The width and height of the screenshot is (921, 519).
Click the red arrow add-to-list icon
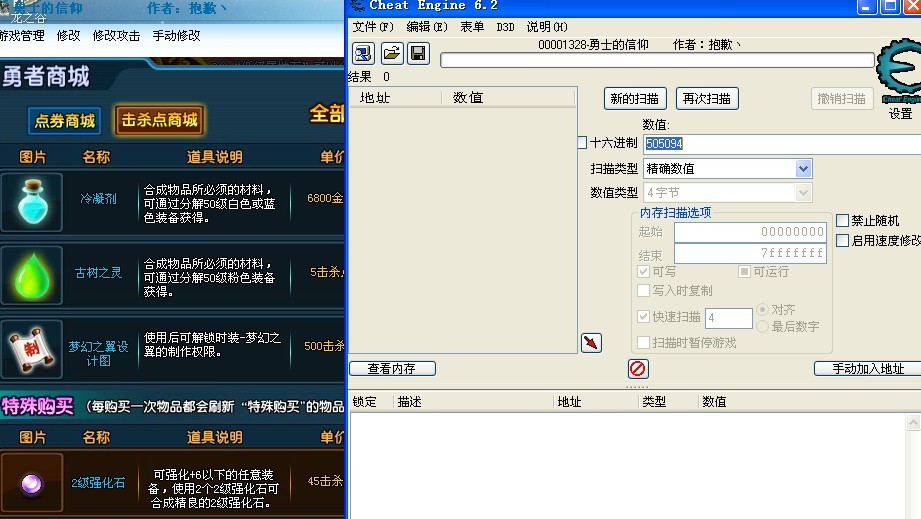(x=591, y=342)
